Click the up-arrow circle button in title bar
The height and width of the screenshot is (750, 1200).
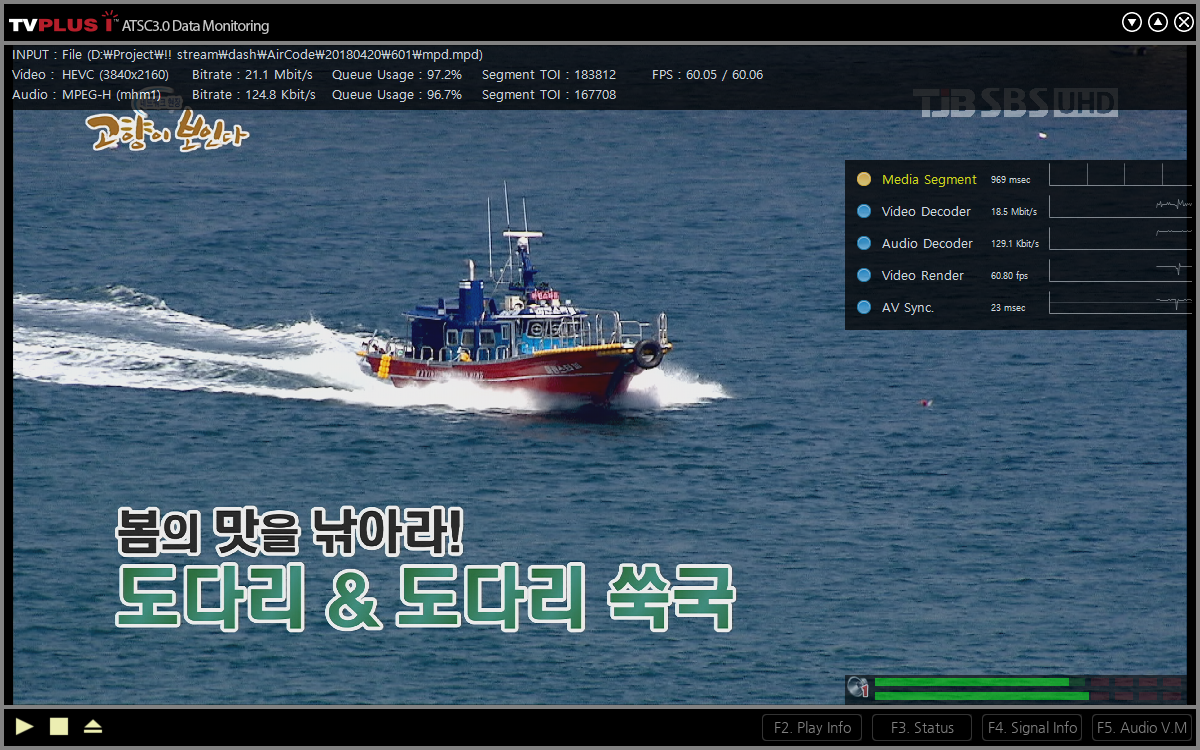click(x=1157, y=22)
